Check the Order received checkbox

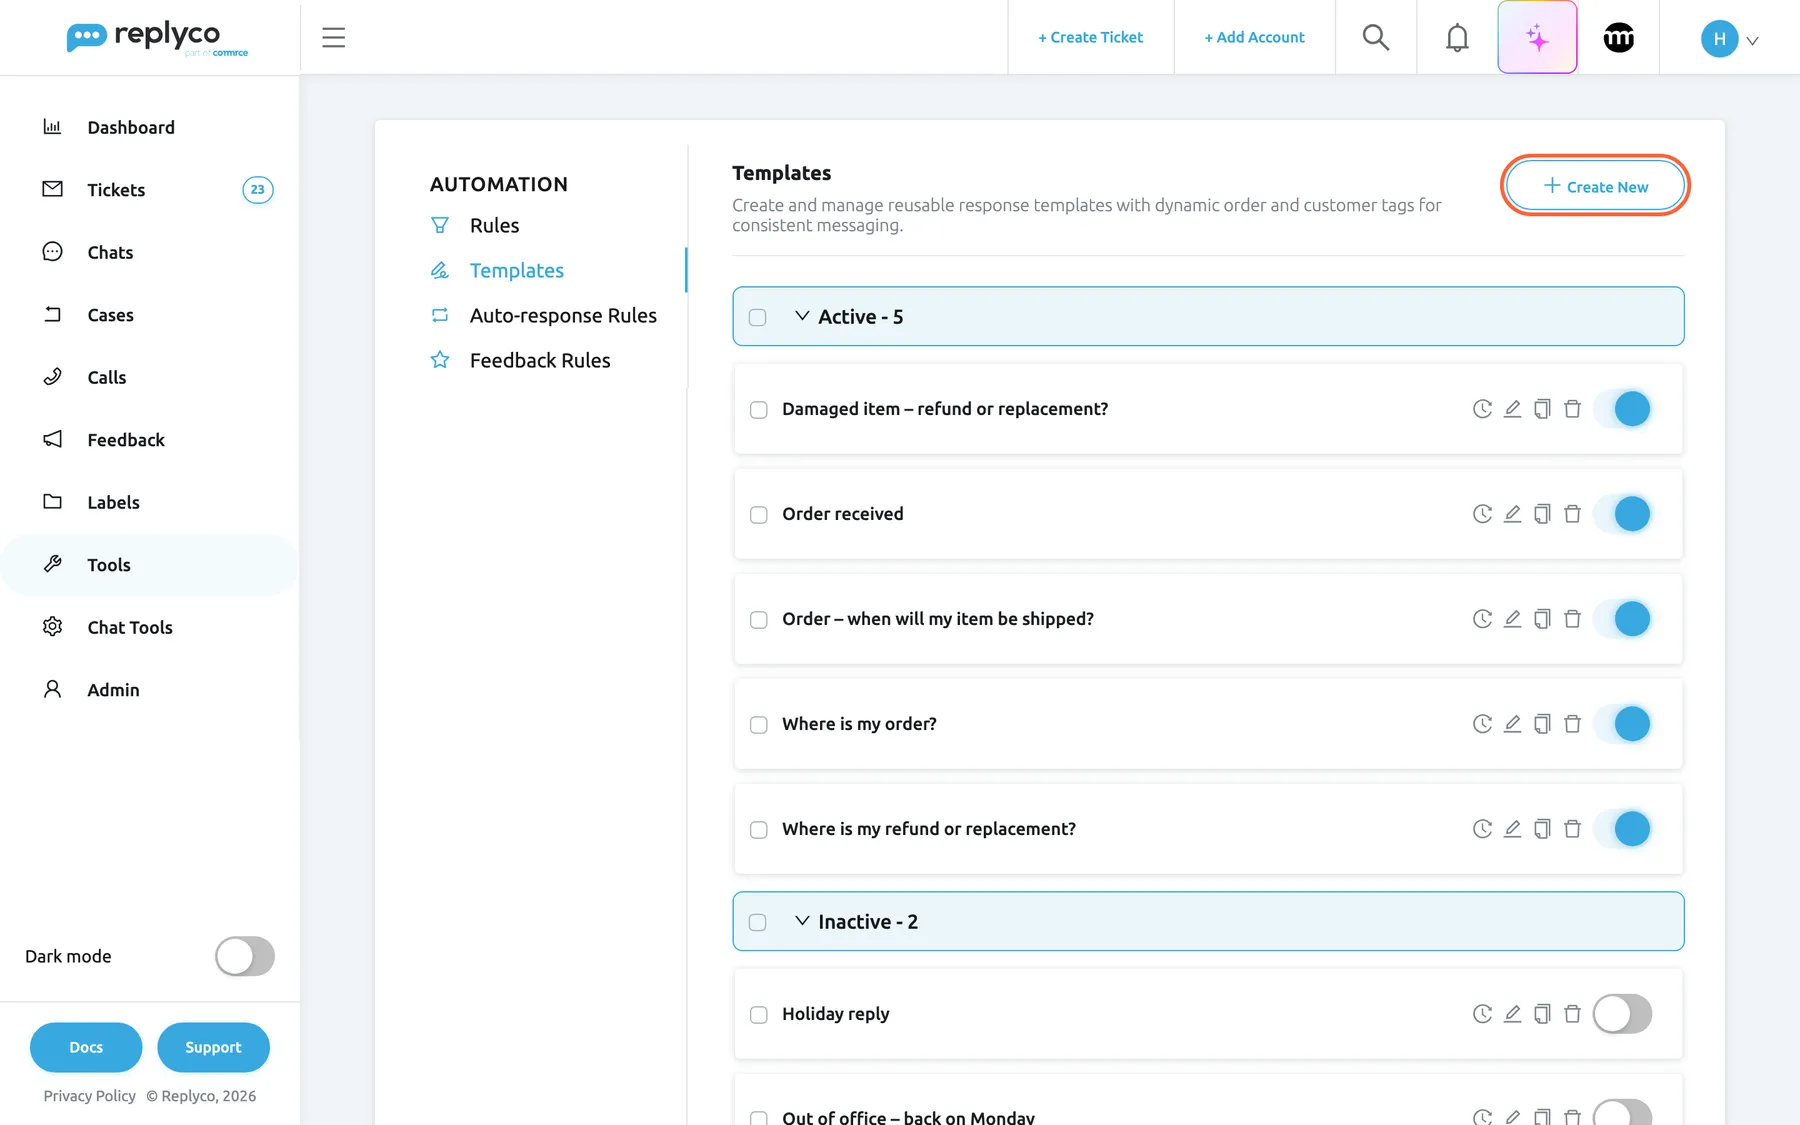pos(759,515)
